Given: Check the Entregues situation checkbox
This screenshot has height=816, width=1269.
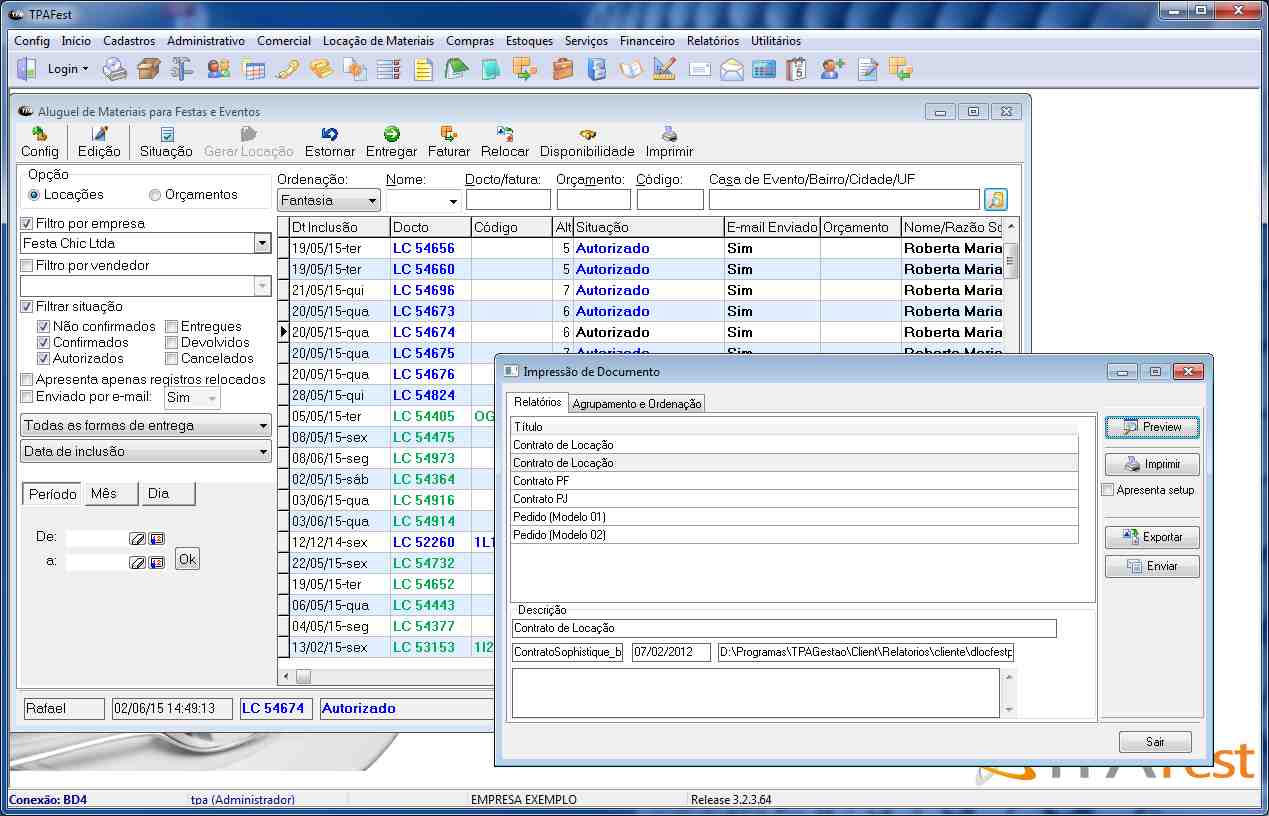Looking at the screenshot, I should click(x=172, y=327).
